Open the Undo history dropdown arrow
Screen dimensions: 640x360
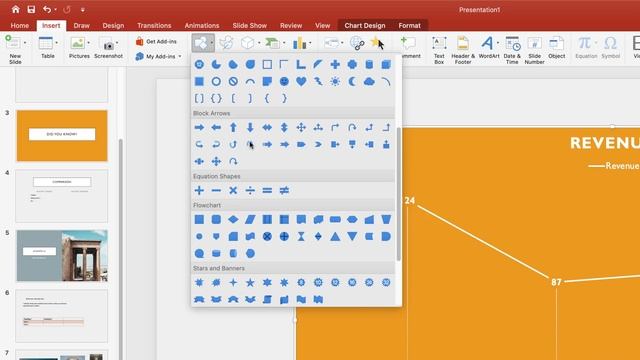pyautogui.click(x=56, y=9)
